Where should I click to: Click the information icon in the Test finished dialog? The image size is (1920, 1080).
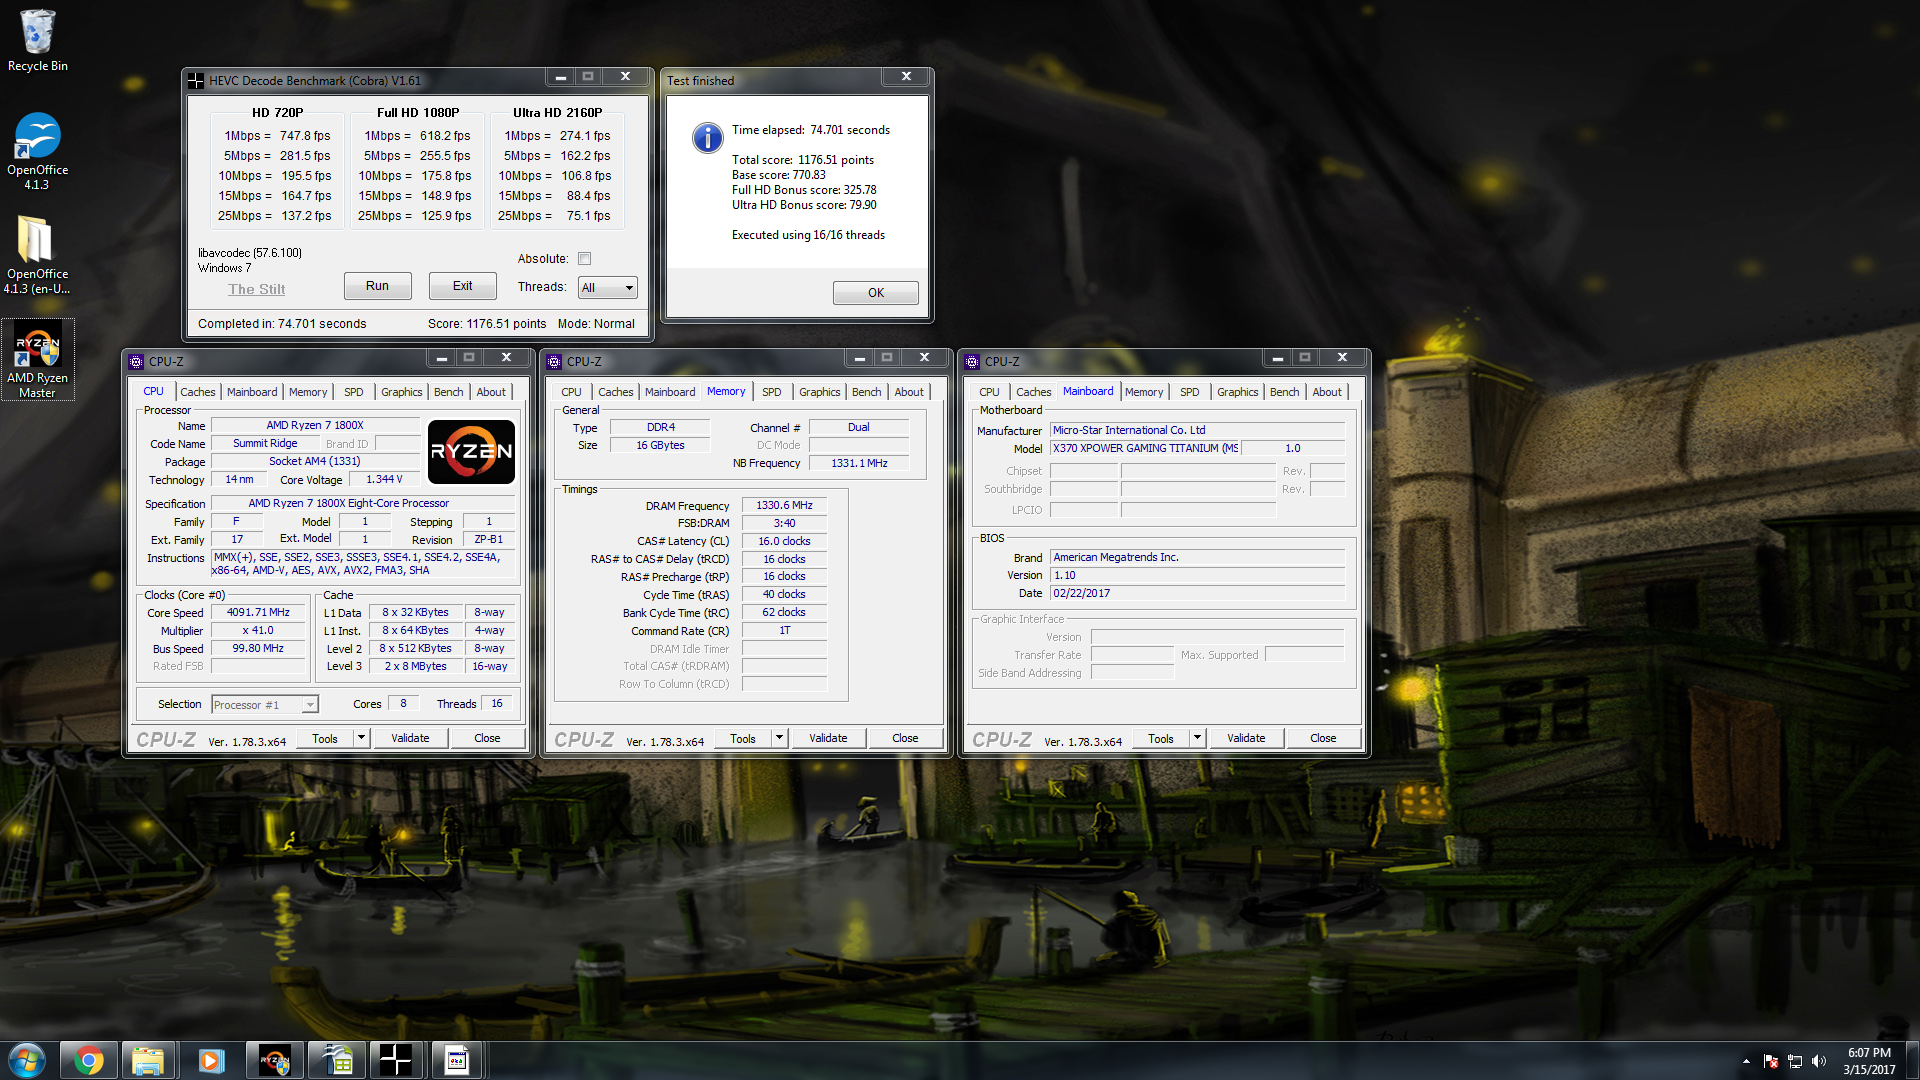tap(707, 138)
